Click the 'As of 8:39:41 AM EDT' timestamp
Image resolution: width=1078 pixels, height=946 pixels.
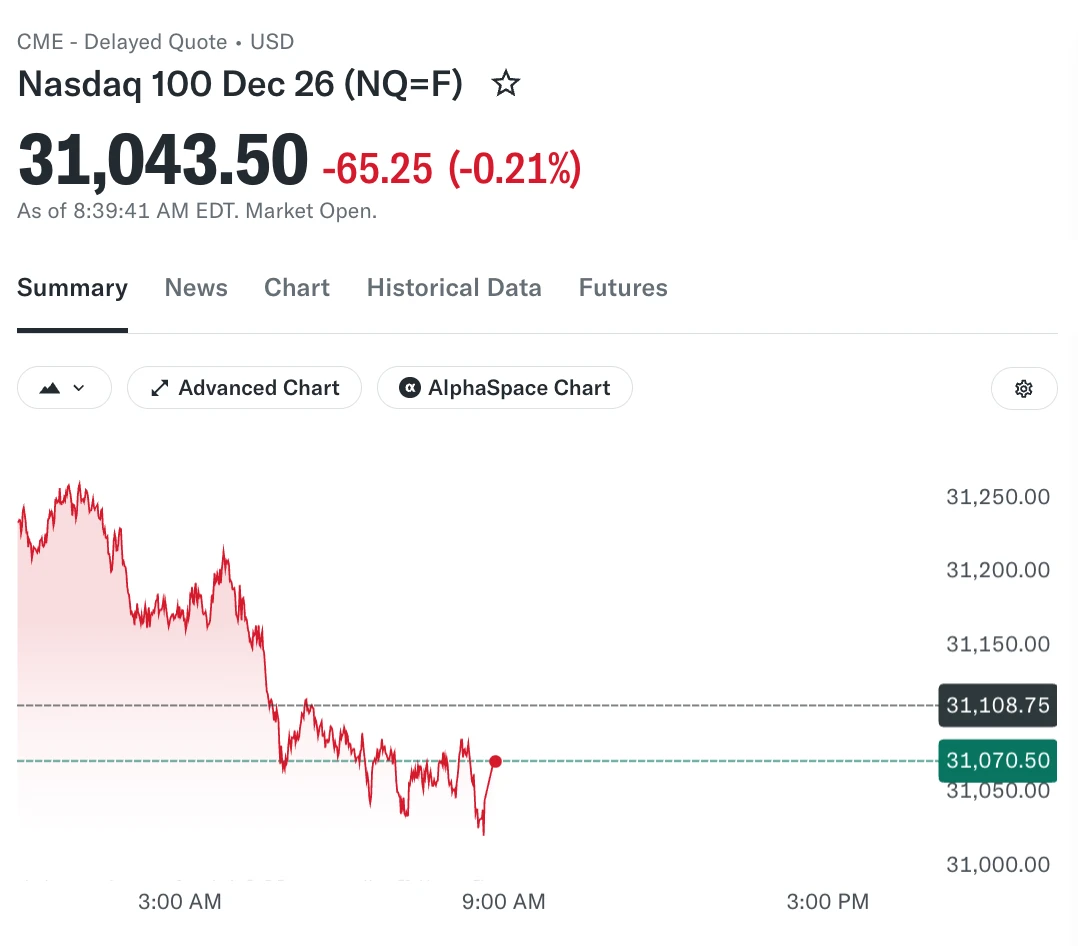pyautogui.click(x=129, y=210)
